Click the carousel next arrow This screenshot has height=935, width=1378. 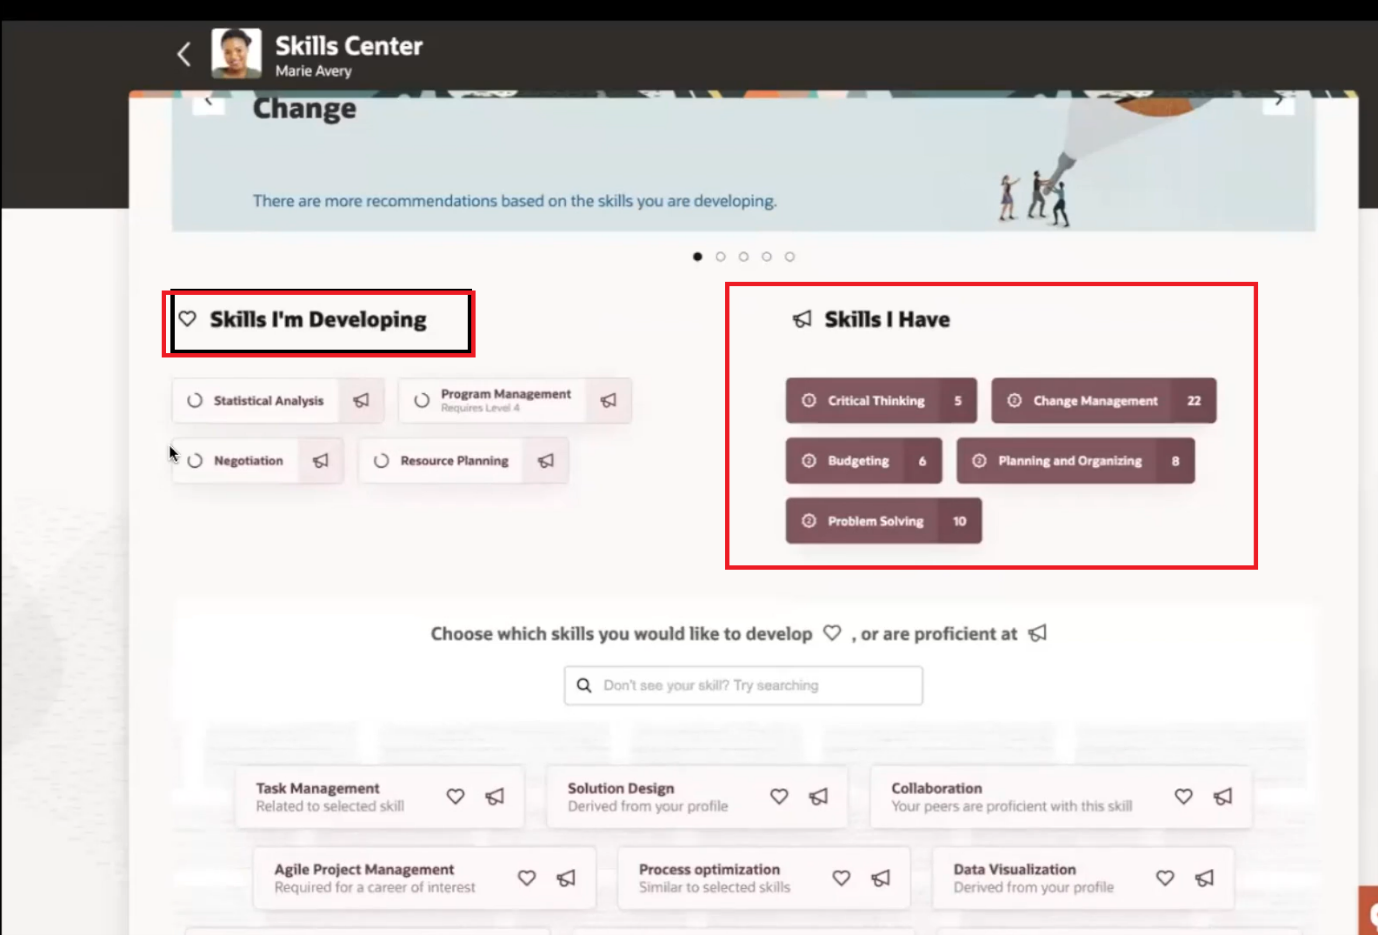[1280, 100]
